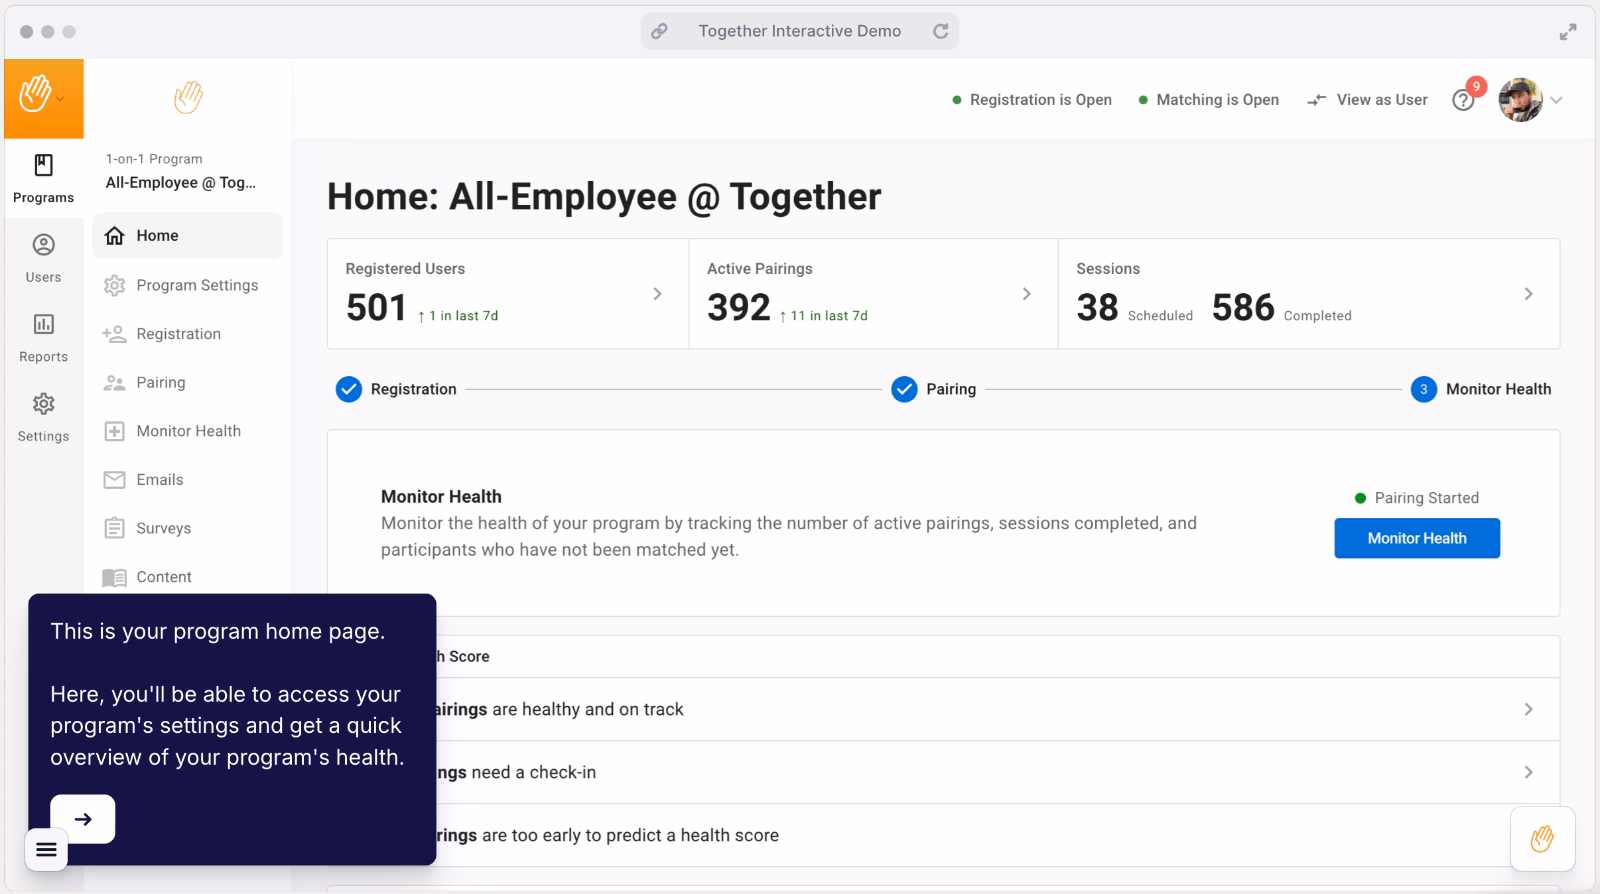Image resolution: width=1600 pixels, height=894 pixels.
Task: Open the program switcher dropdown near orange logo
Action: [x=60, y=99]
